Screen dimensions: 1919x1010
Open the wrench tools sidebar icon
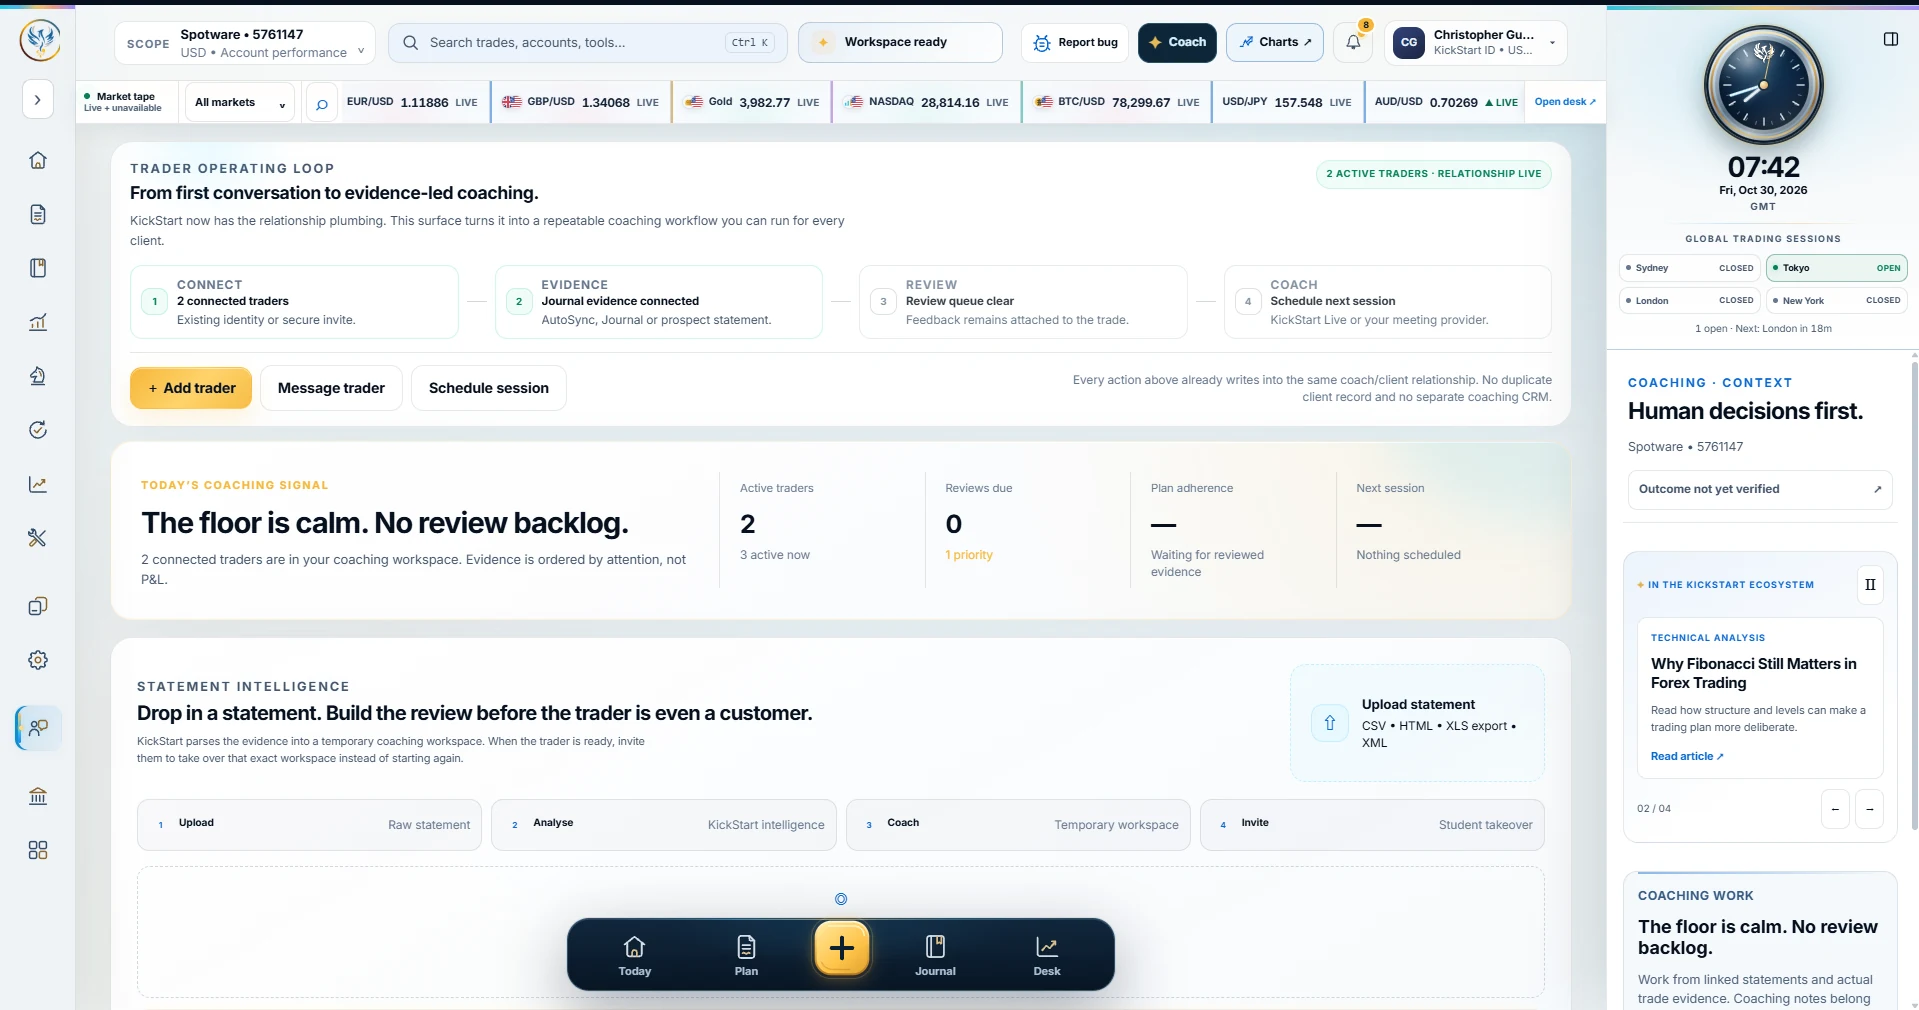(38, 538)
